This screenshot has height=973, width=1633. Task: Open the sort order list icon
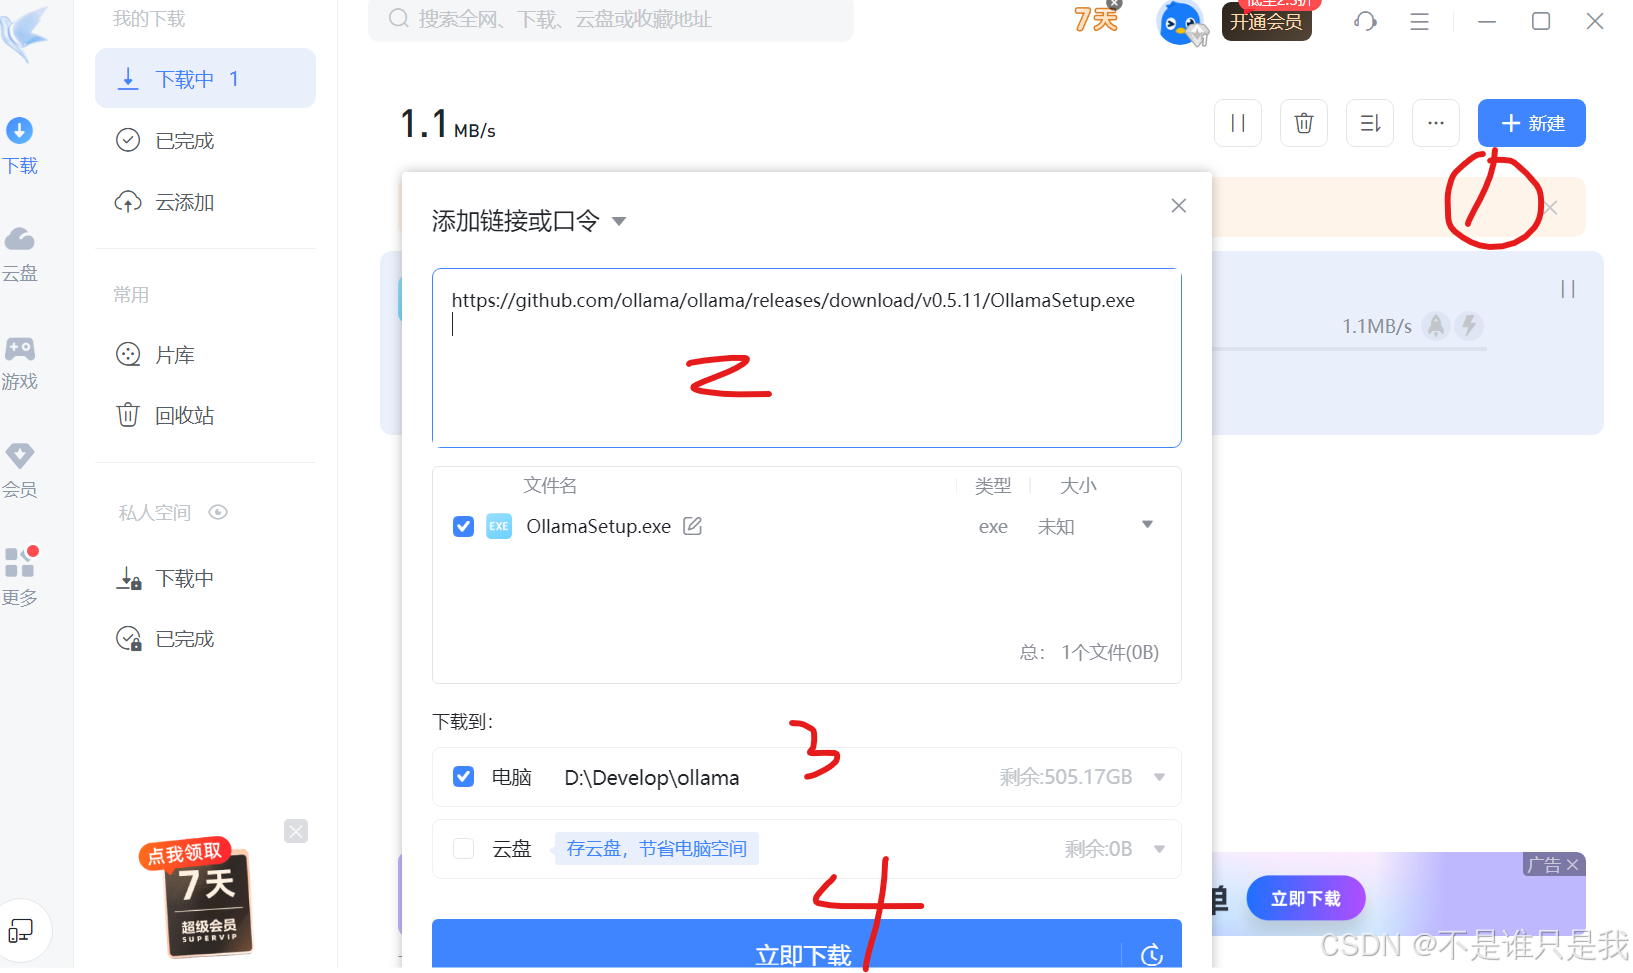coord(1370,123)
